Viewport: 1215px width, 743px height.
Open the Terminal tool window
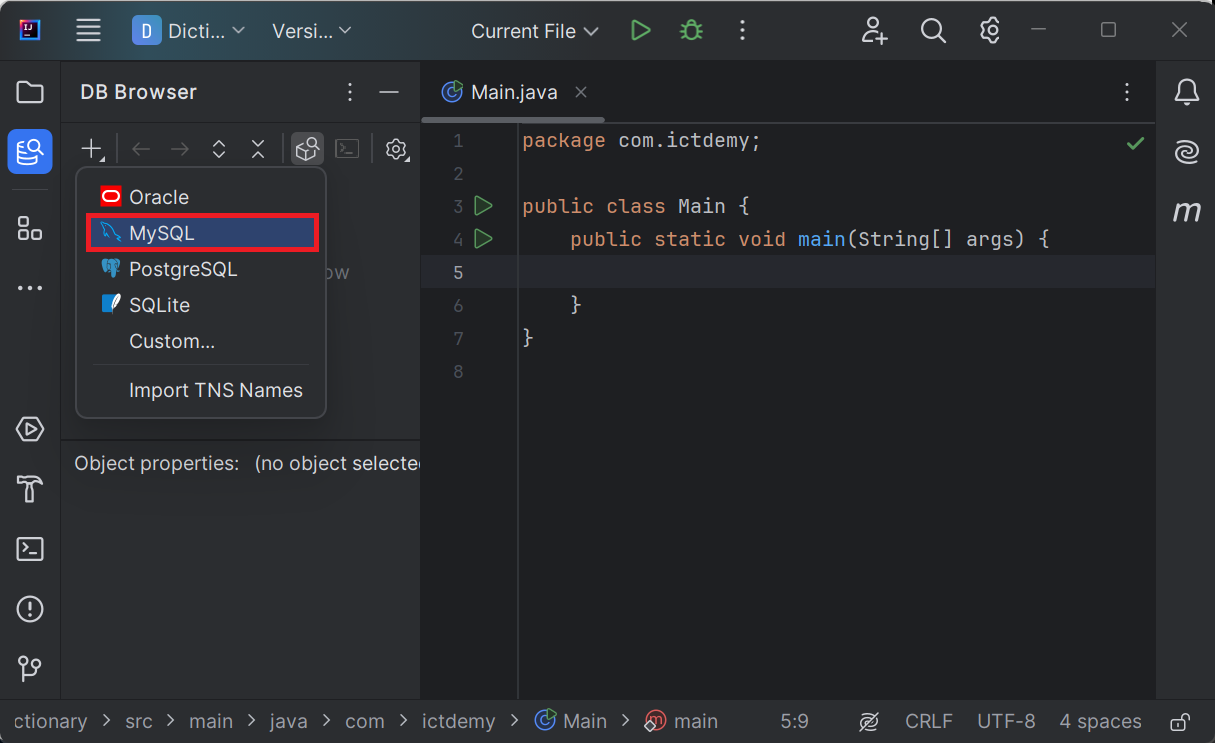click(x=30, y=549)
